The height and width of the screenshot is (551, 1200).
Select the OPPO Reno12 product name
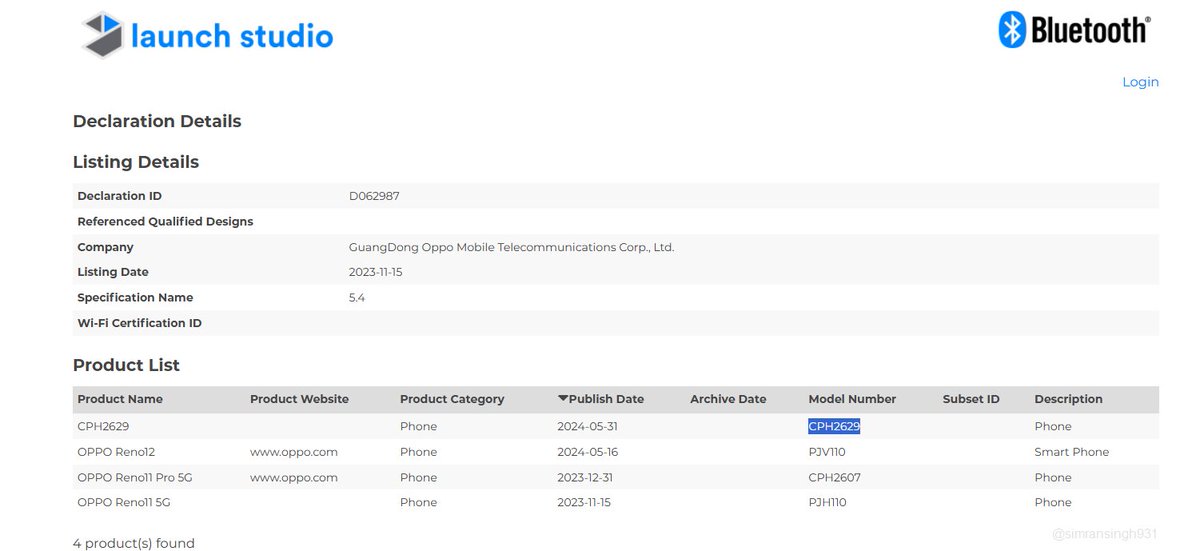(x=114, y=452)
